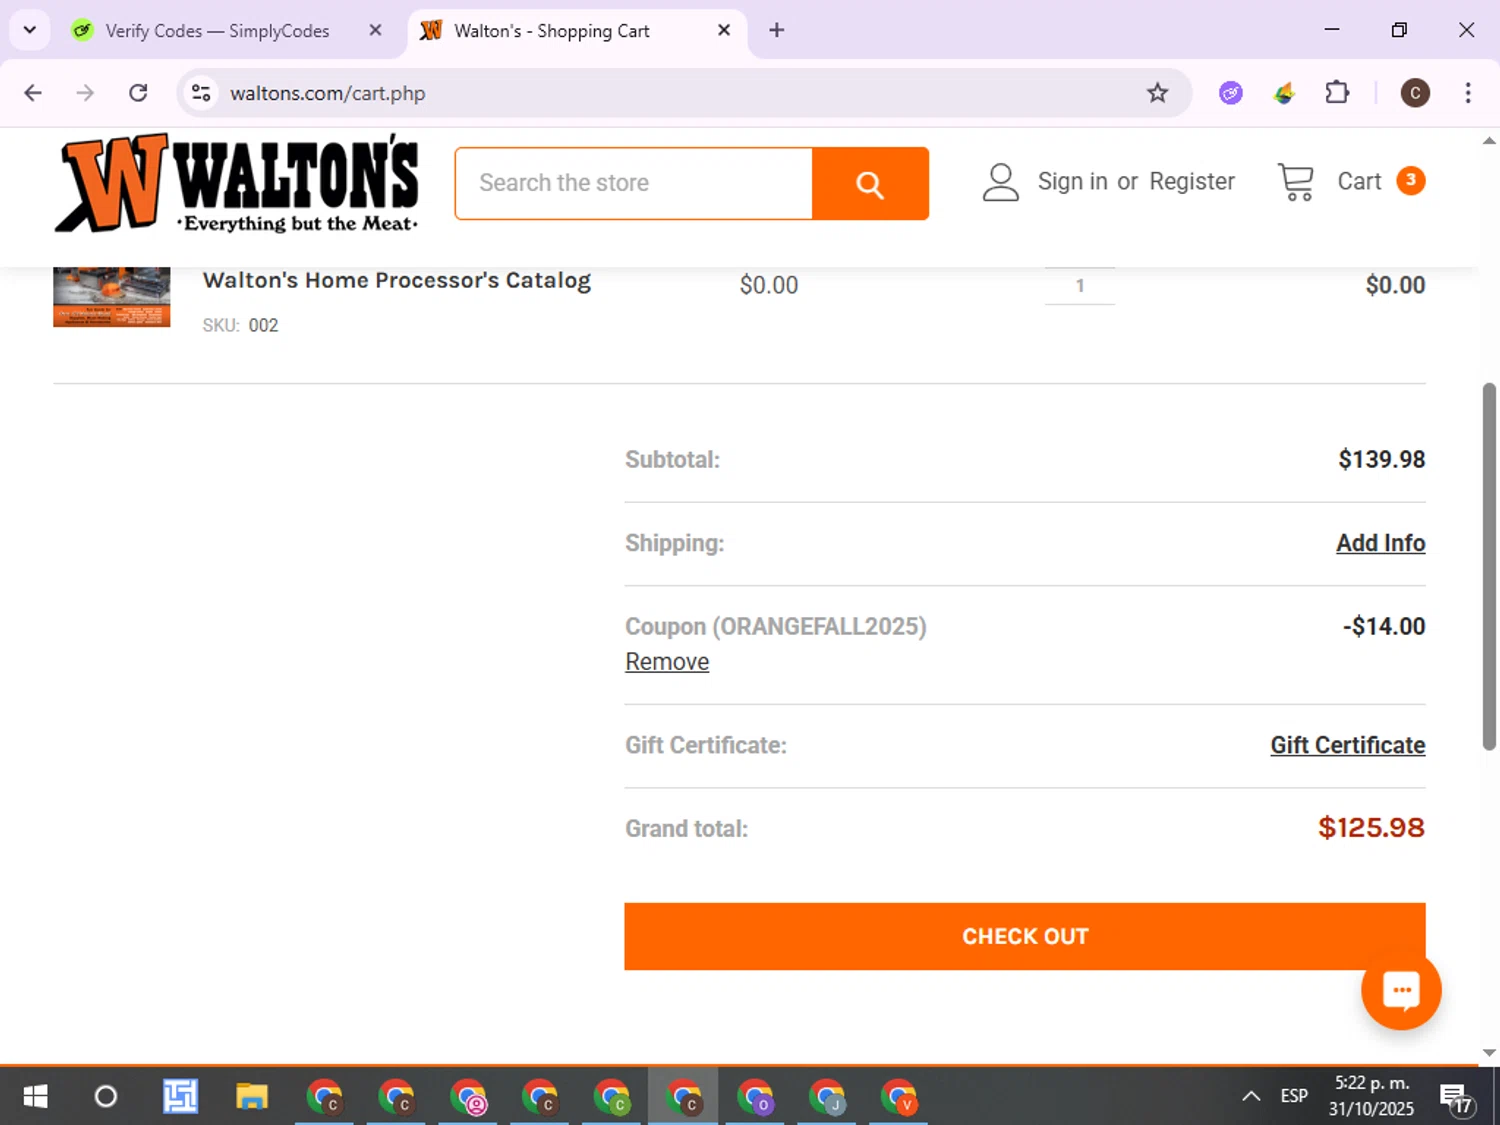Click the Walton's logo to go home
Viewport: 1500px width, 1125px height.
[237, 183]
